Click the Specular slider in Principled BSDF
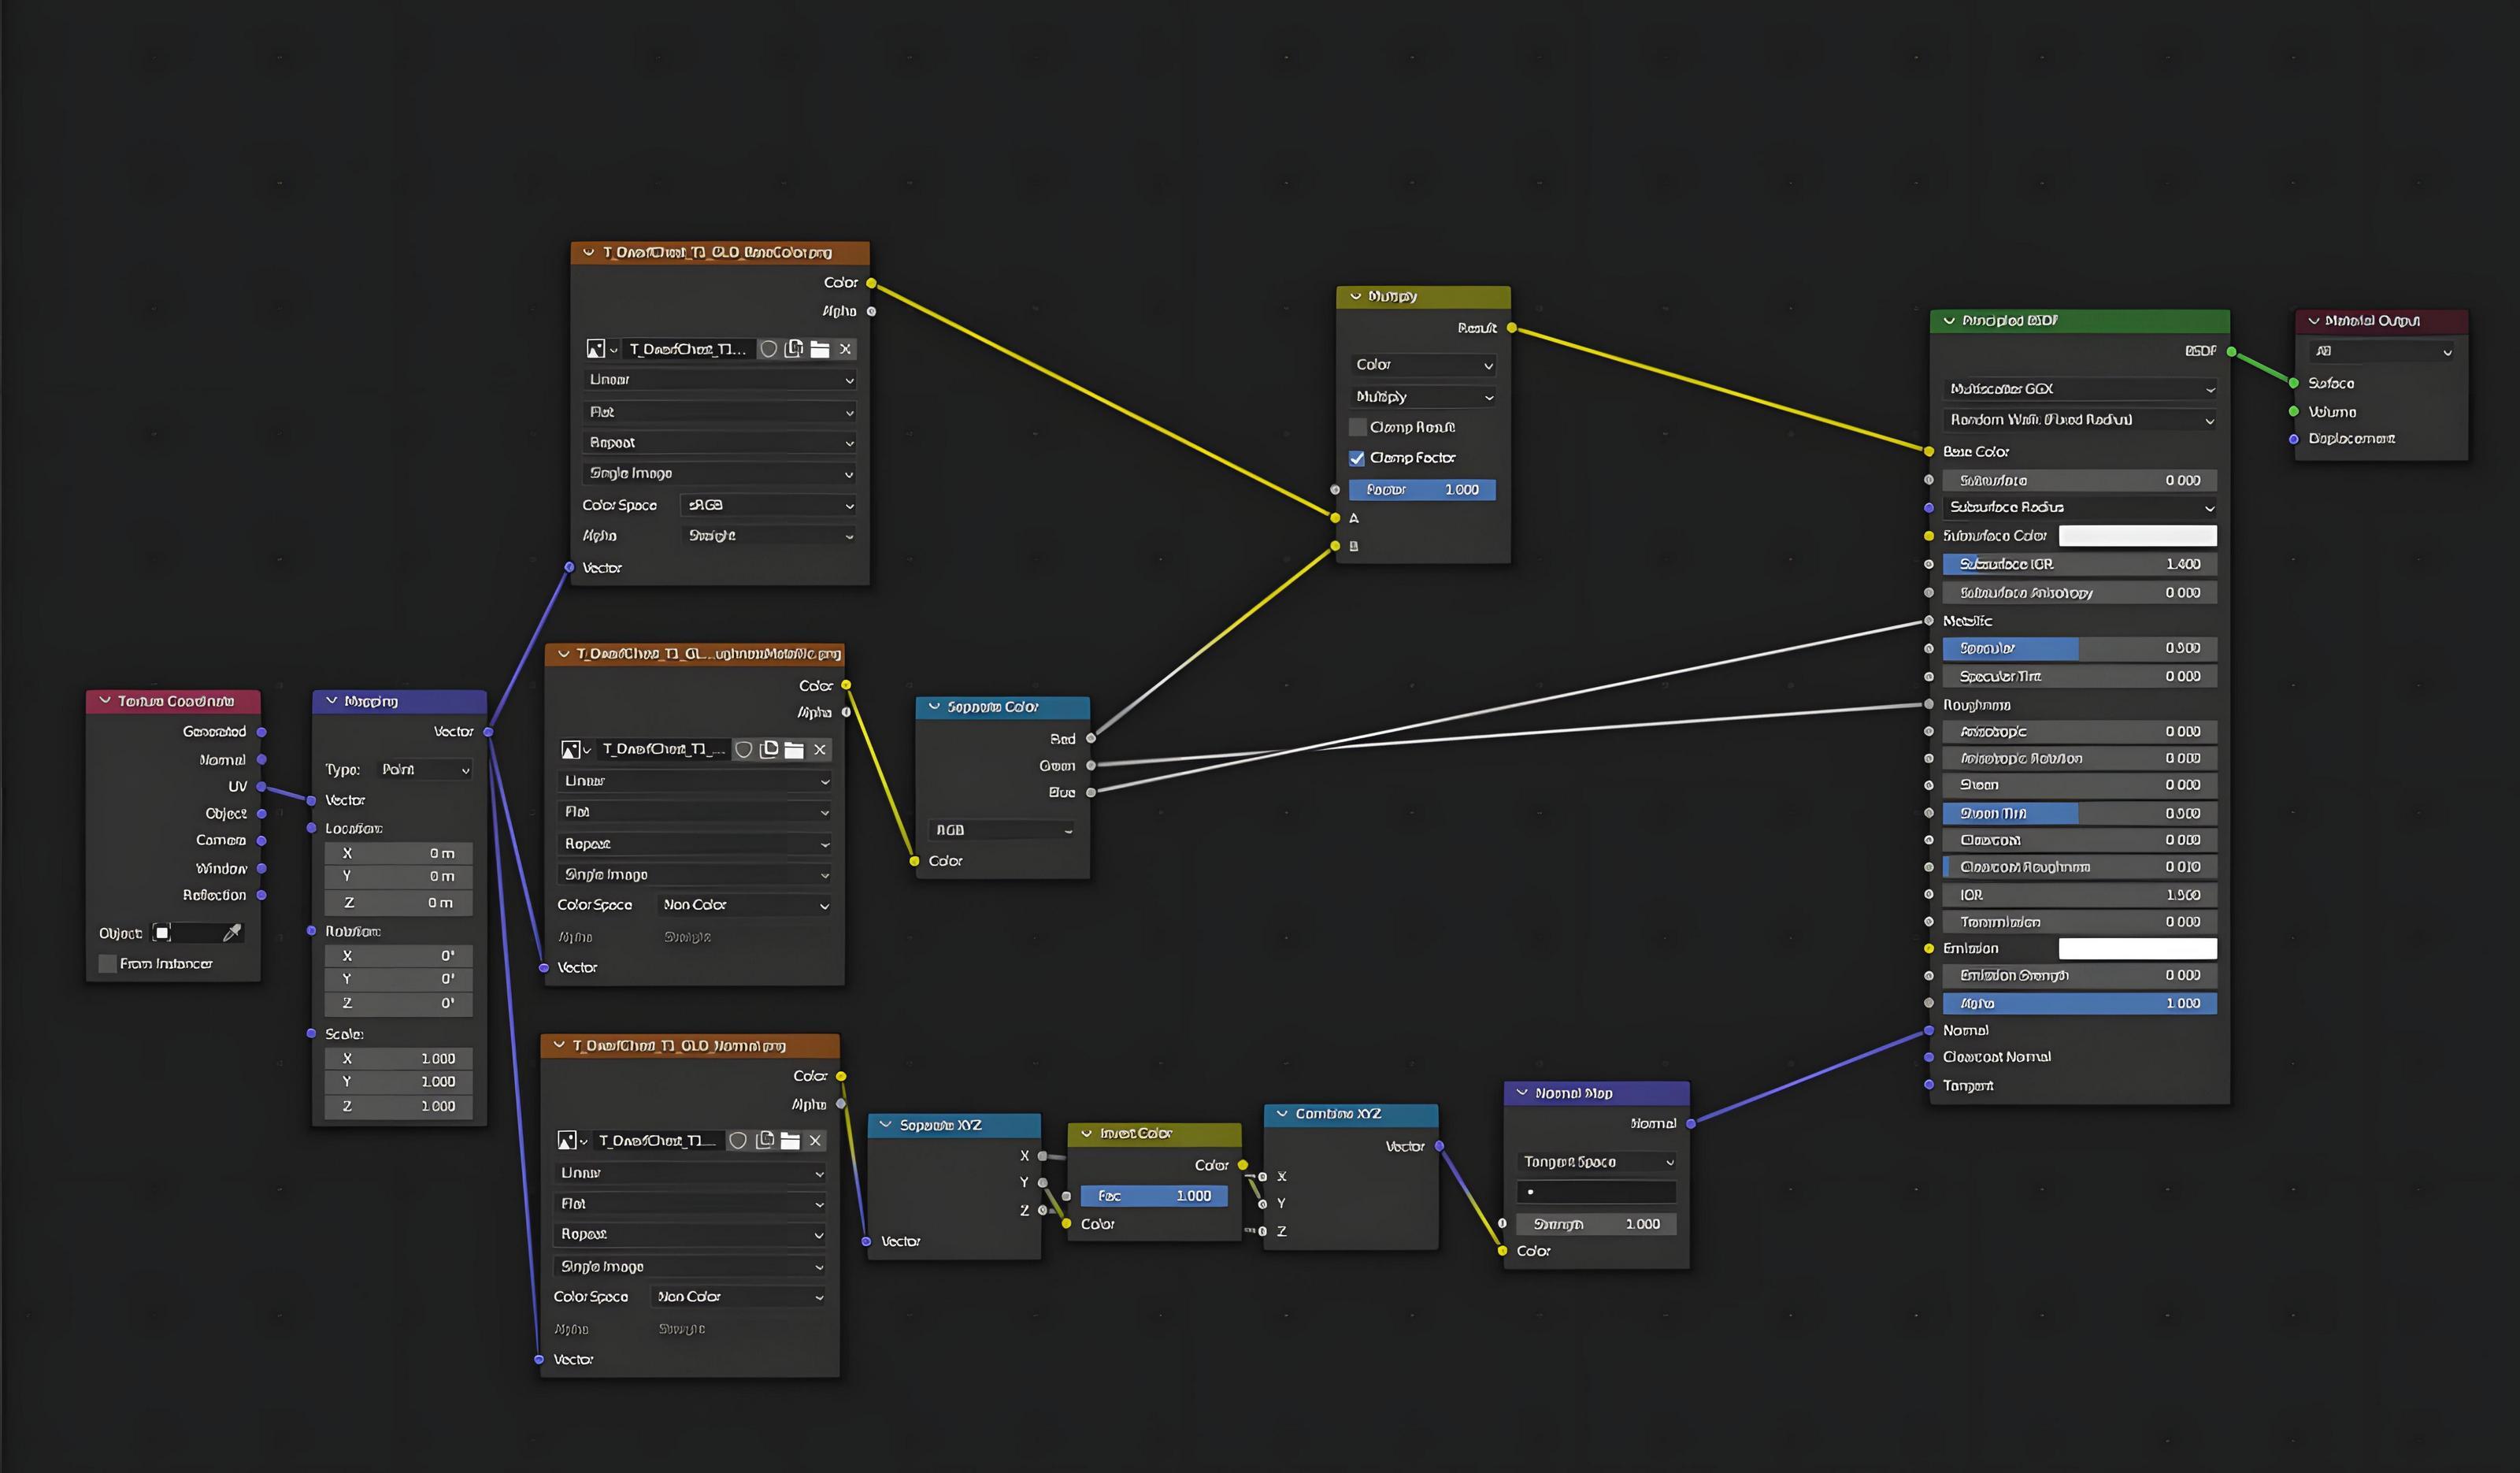Image resolution: width=2520 pixels, height=1473 pixels. pos(2079,649)
